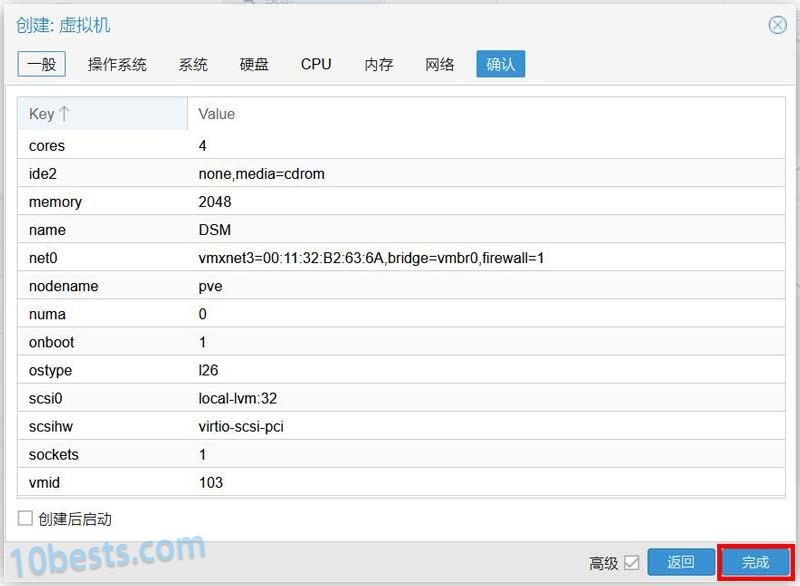Toggle the 高级 checkbox
Viewport: 800px width, 586px height.
pyautogui.click(x=631, y=563)
